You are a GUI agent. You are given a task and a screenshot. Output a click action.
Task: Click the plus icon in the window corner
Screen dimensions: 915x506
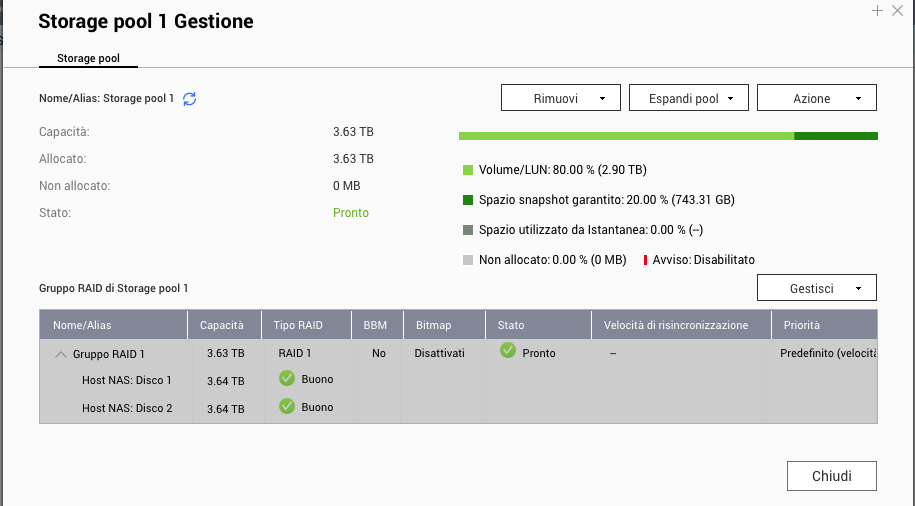(877, 11)
